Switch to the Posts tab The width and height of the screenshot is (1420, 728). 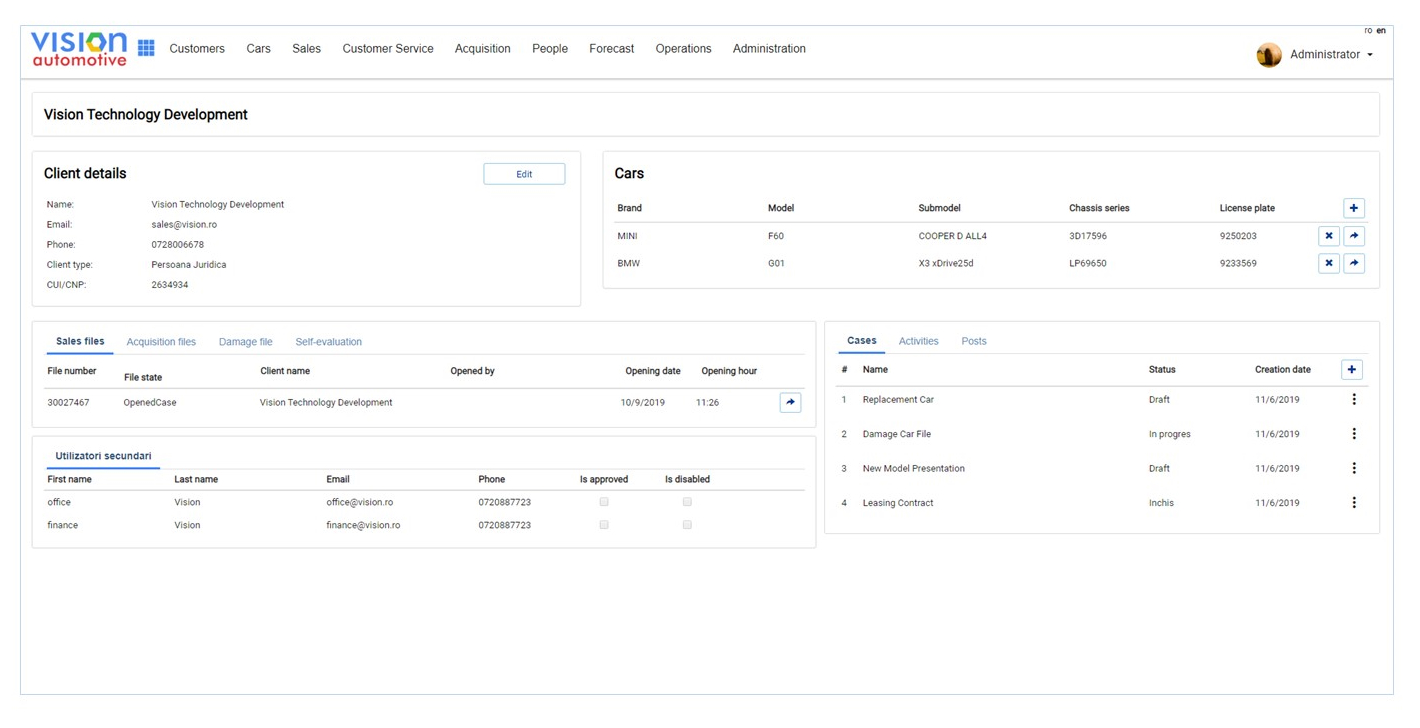point(974,341)
